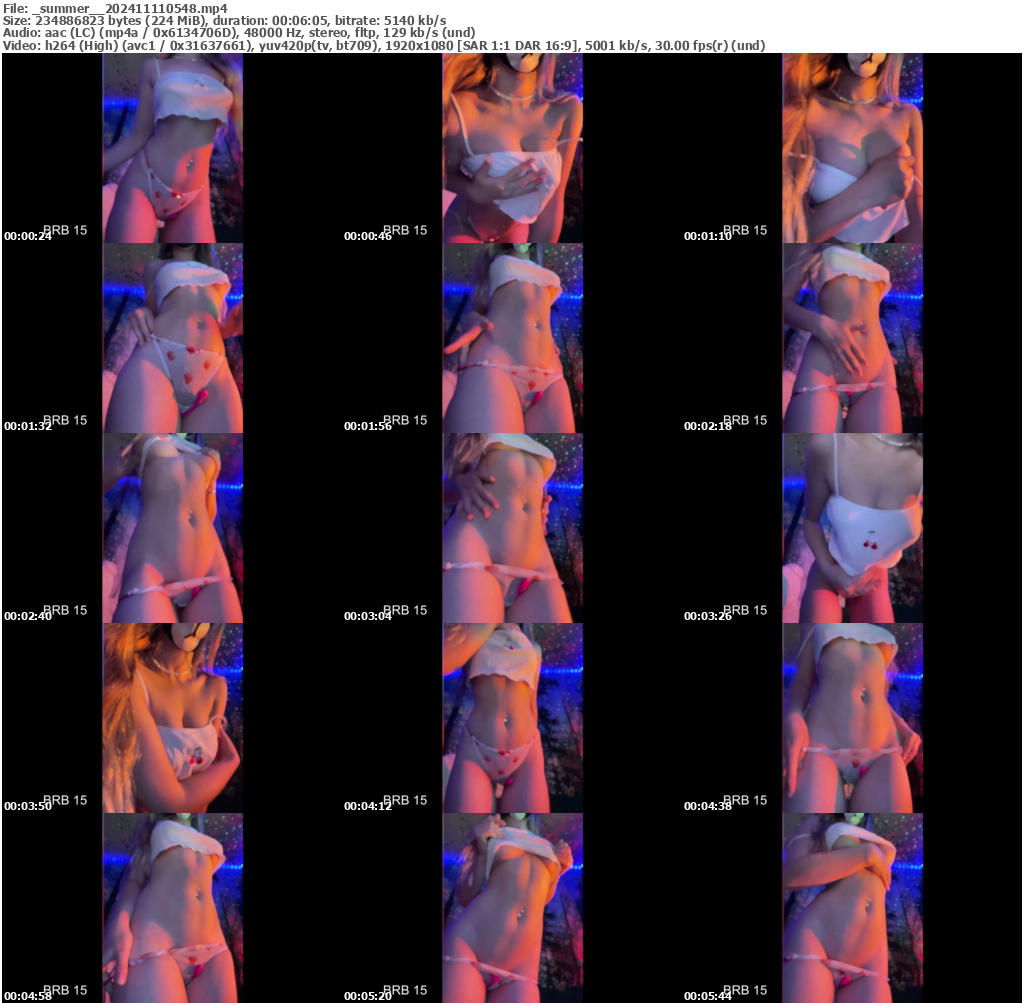This screenshot has height=1003, width=1024.
Task: Open the thumbnail at 00:00:46
Action: pyautogui.click(x=513, y=147)
